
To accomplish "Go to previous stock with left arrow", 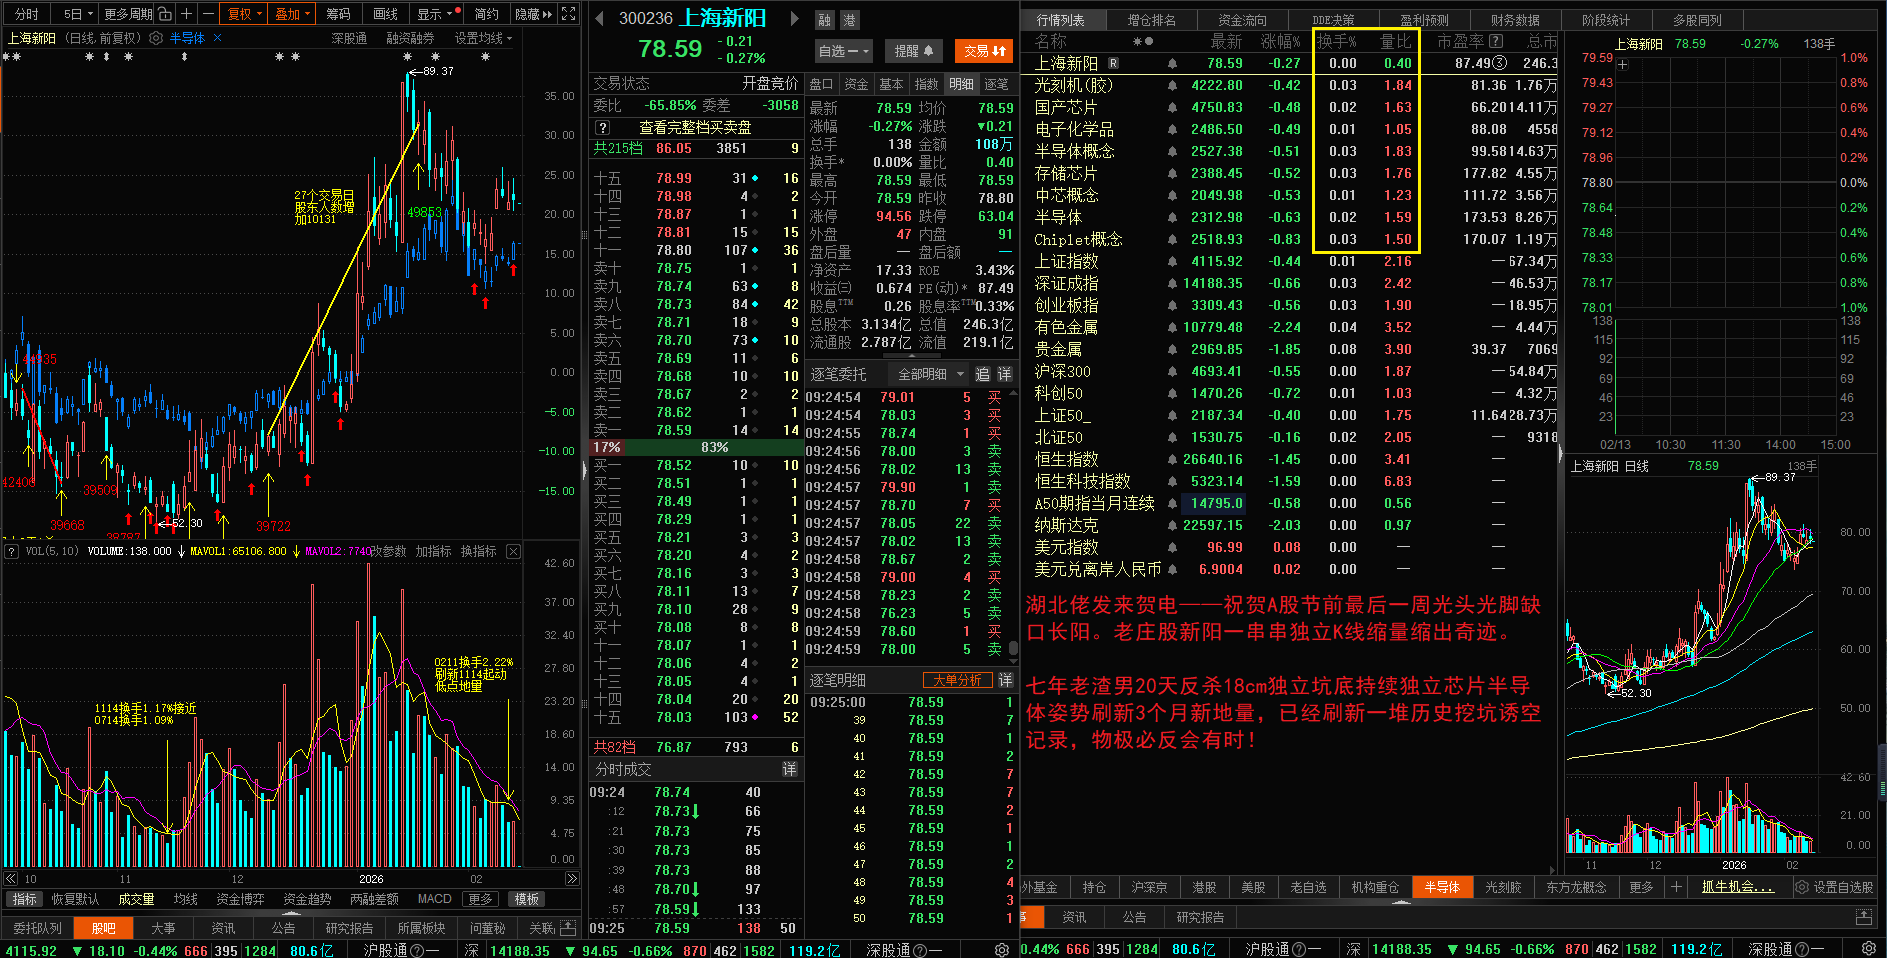I will [x=599, y=18].
